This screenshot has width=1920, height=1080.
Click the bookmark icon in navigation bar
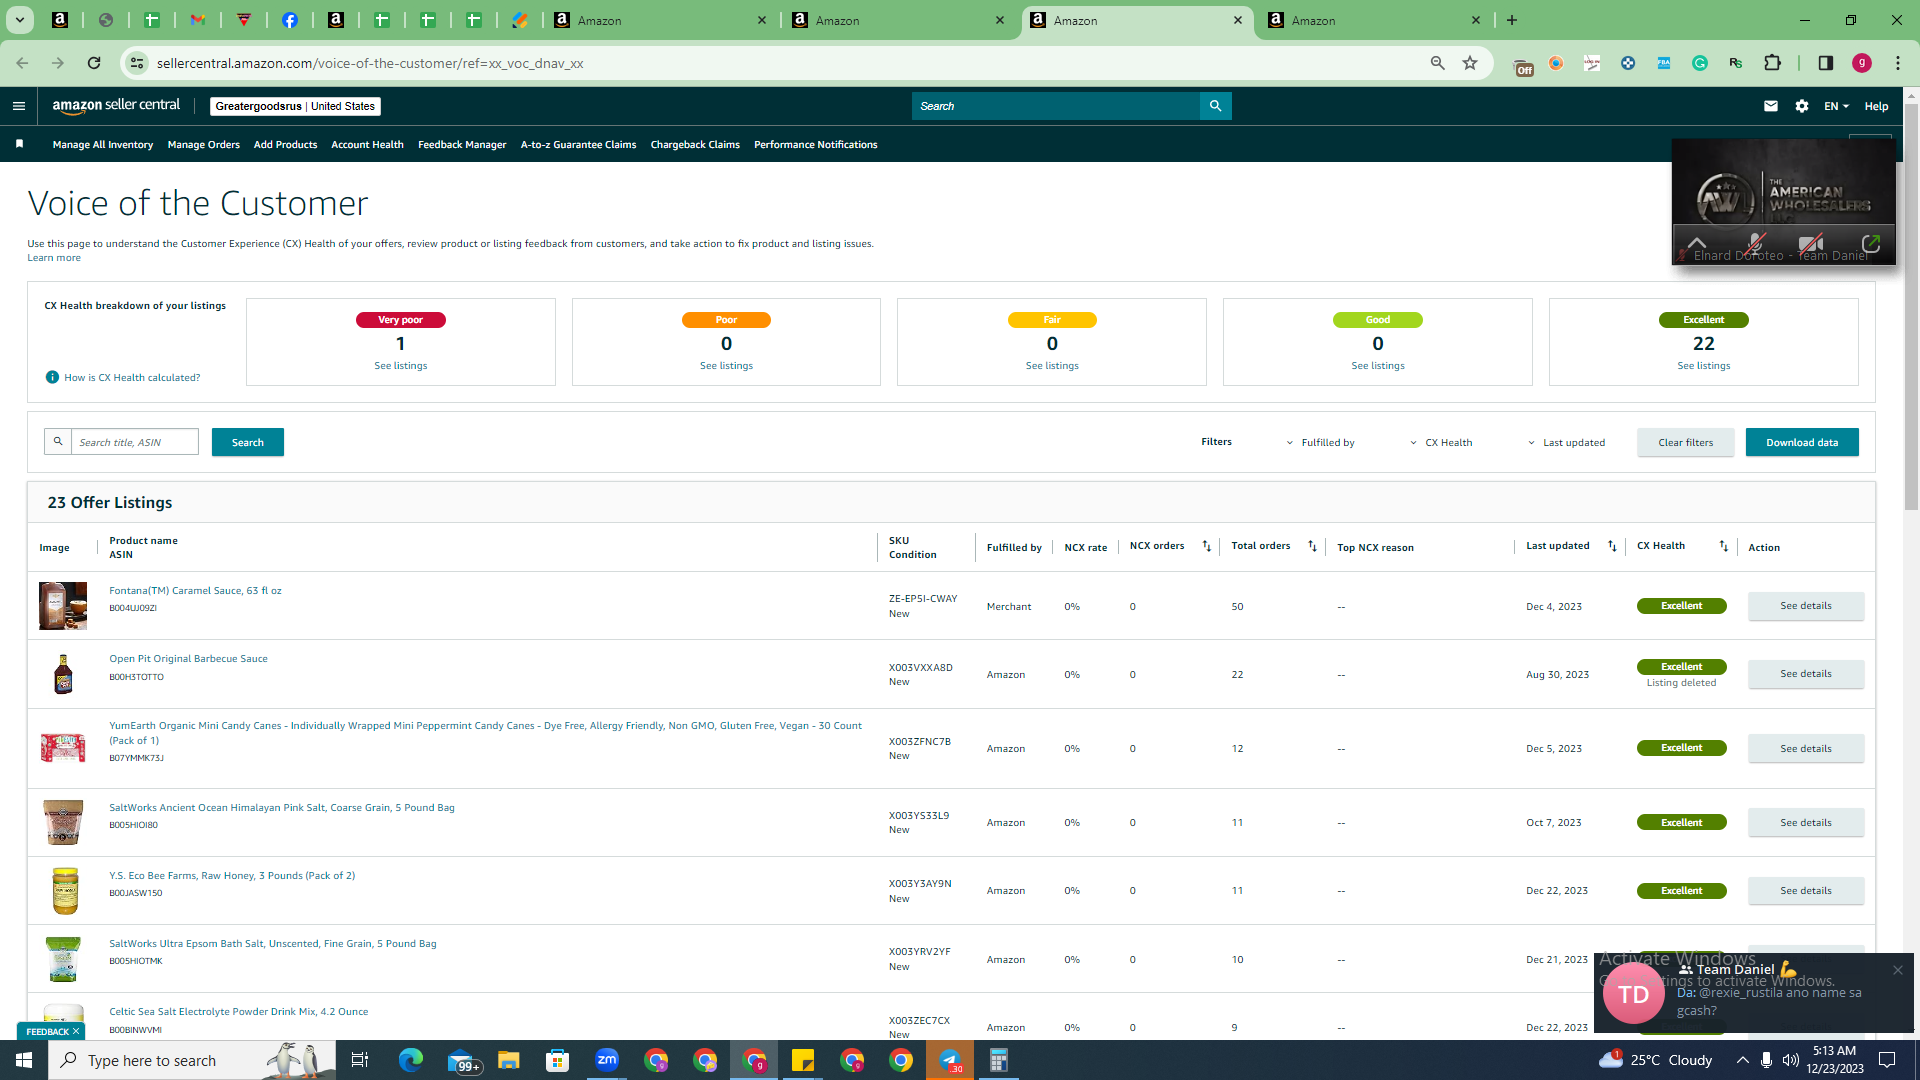point(19,145)
